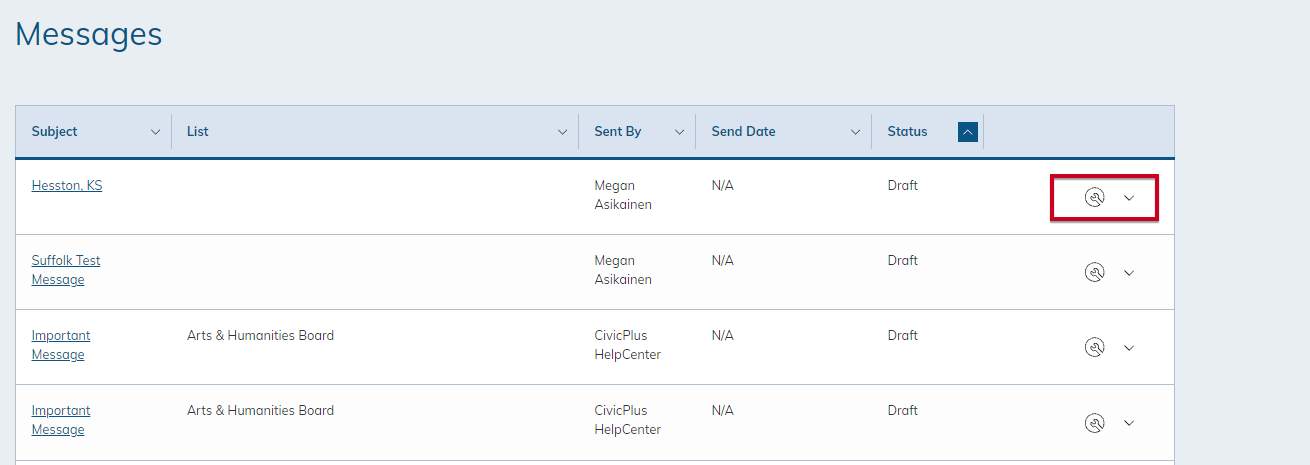This screenshot has width=1310, height=465.
Task: Click the wrench icon in Suffolk Test Message row
Action: 1095,273
